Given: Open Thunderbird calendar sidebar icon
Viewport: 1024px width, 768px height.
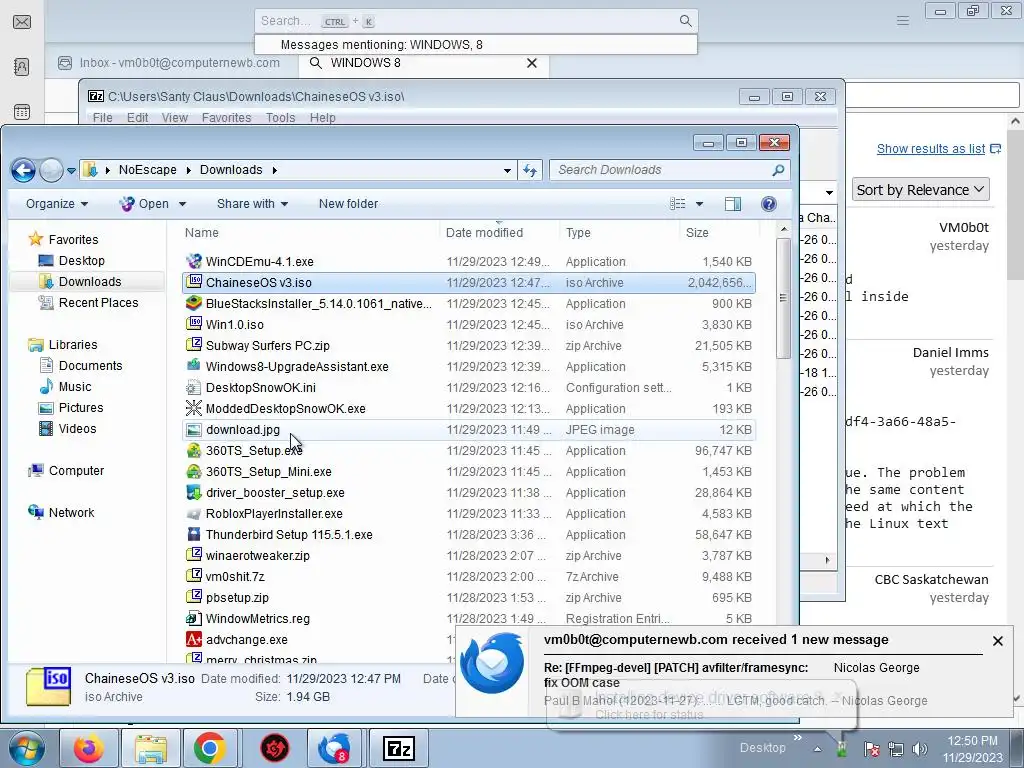Looking at the screenshot, I should click(22, 112).
